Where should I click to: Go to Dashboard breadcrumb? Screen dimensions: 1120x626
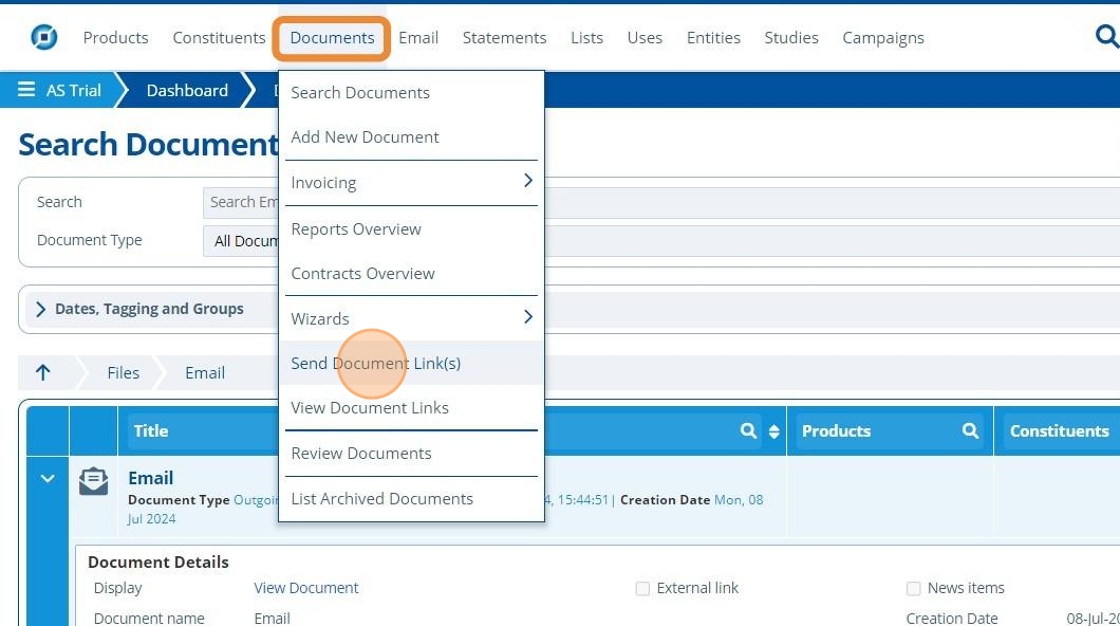pos(187,90)
